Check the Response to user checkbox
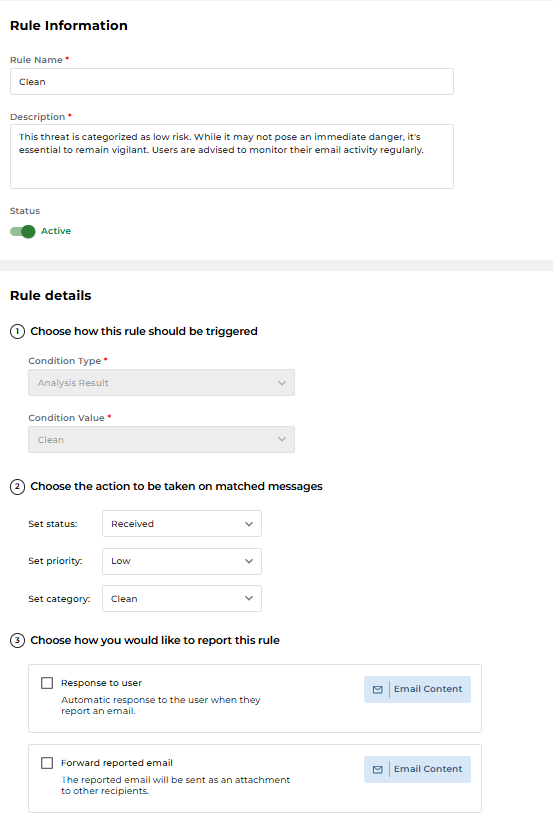The width and height of the screenshot is (553, 825). point(47,683)
